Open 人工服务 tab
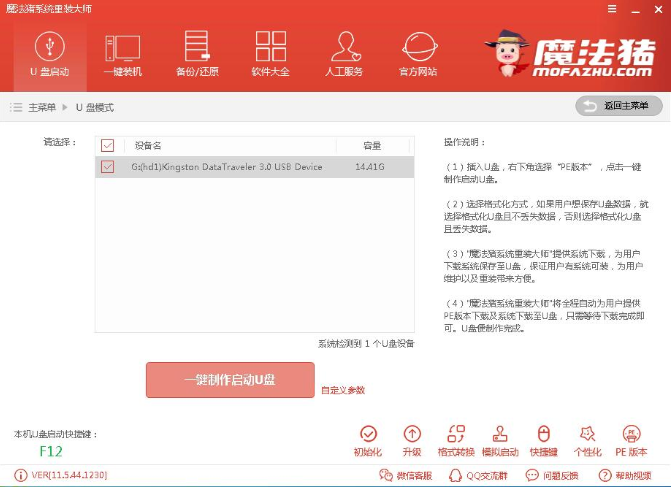The width and height of the screenshot is (671, 487). [x=344, y=55]
